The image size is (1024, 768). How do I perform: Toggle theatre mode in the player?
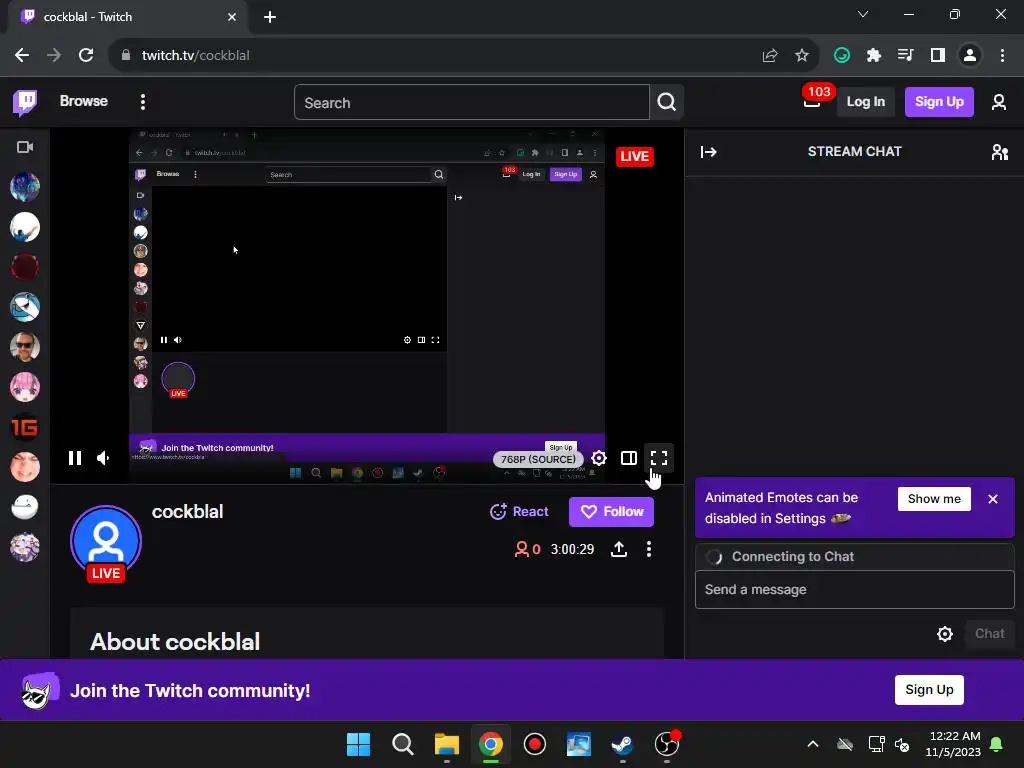point(628,458)
